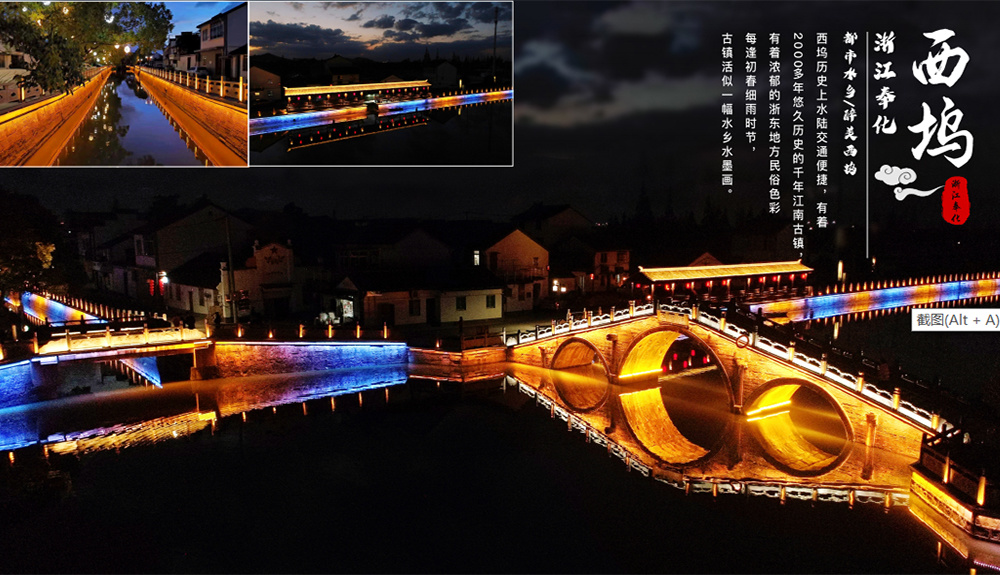Image resolution: width=1000 pixels, height=575 pixels.
Task: Select the text column 有着浓郁的浙东地方民俗色彩
Action: [774, 123]
